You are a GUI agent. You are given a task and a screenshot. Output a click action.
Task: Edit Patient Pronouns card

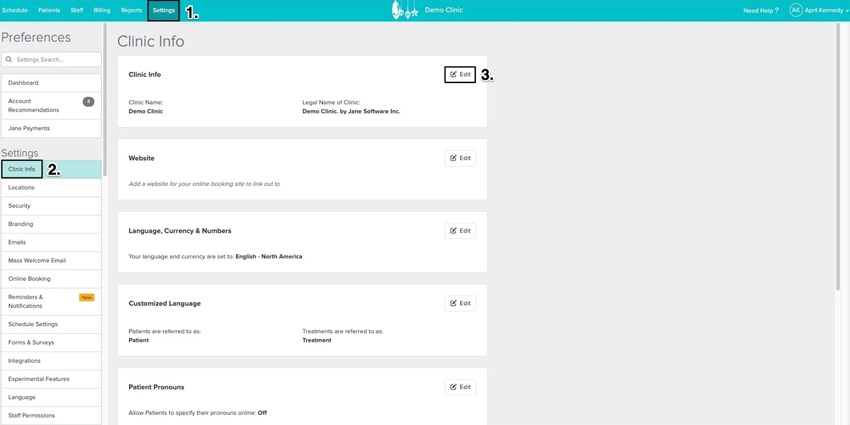click(x=460, y=387)
